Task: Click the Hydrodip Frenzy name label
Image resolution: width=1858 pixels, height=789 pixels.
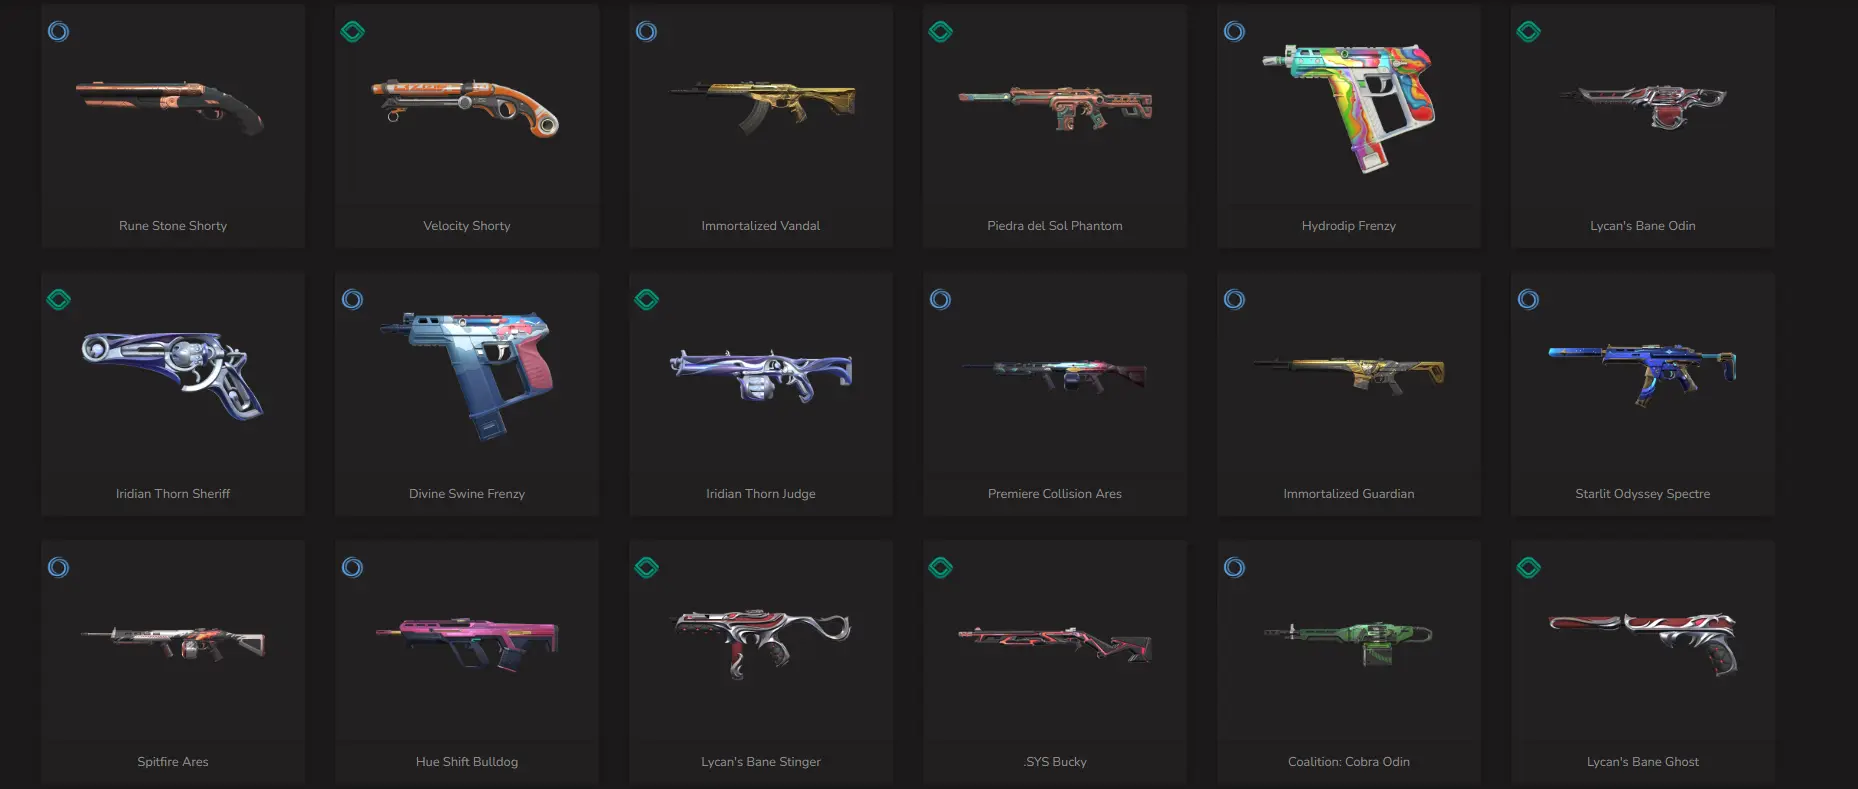Action: [1349, 226]
